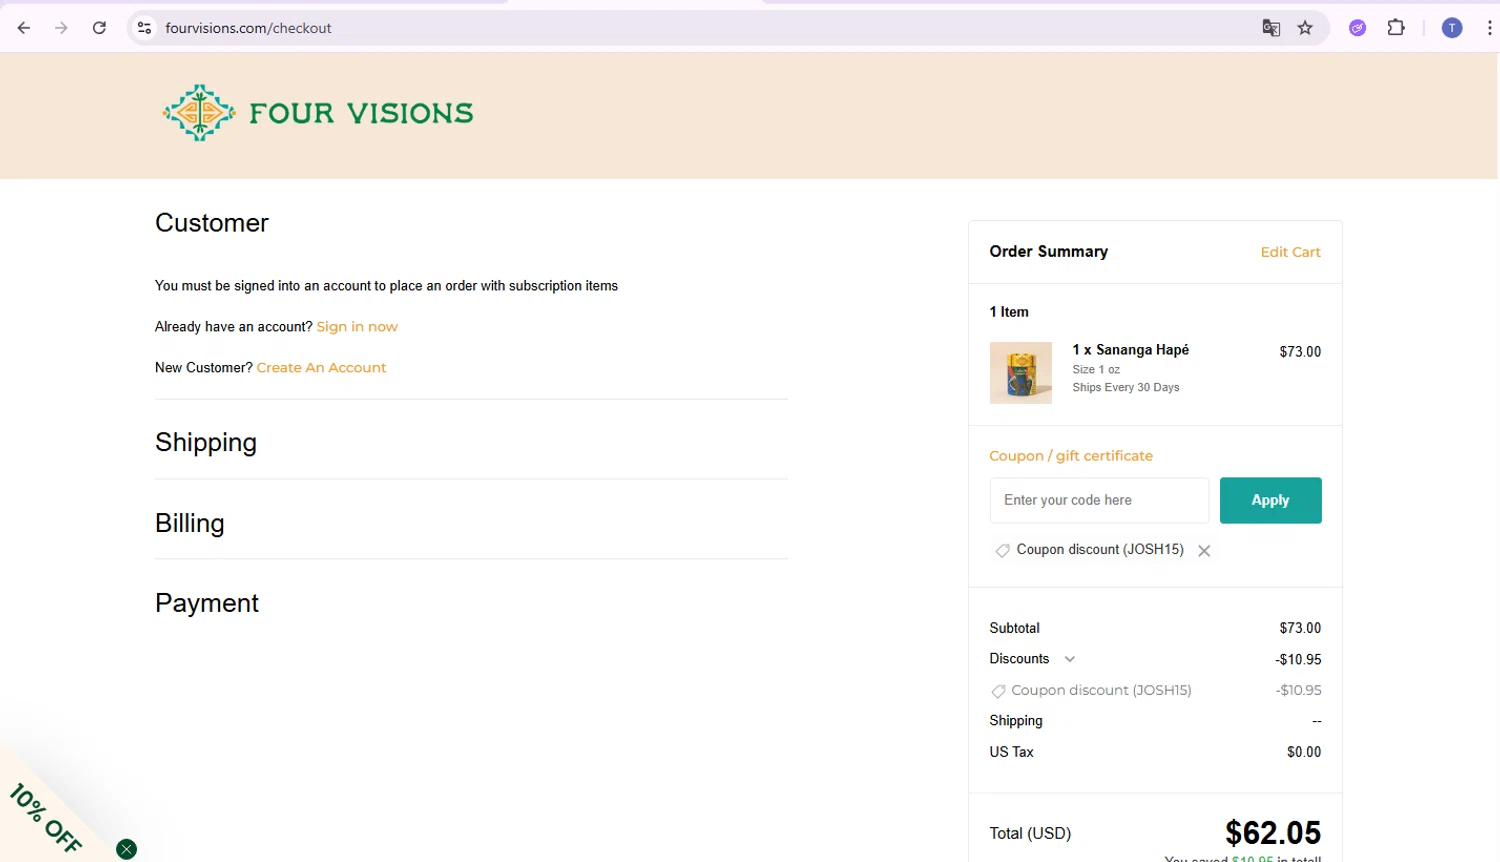
Task: Go forward in the browser
Action: 62,28
